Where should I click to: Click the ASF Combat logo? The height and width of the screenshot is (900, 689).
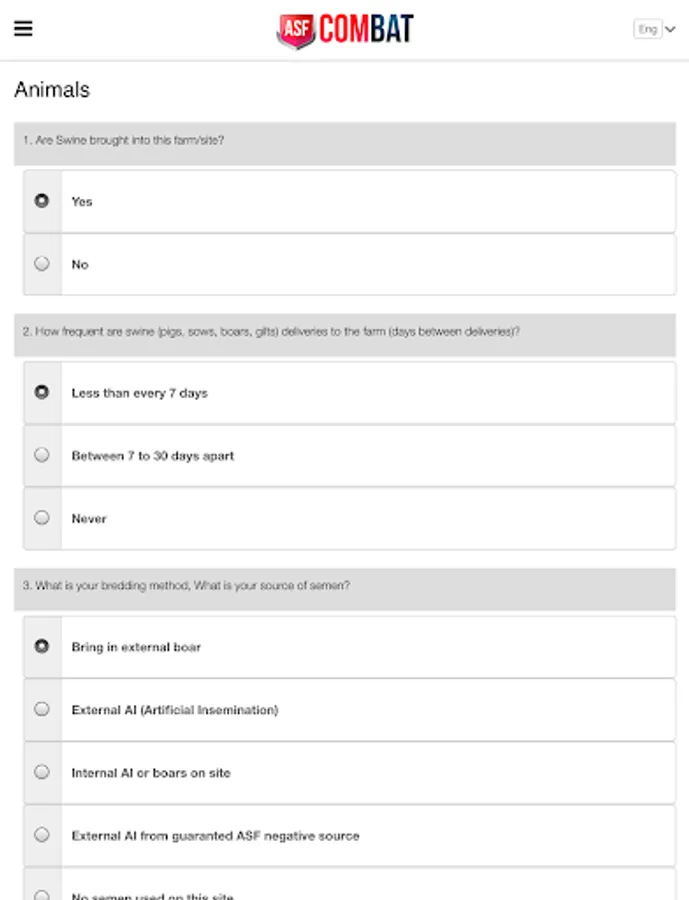(345, 30)
